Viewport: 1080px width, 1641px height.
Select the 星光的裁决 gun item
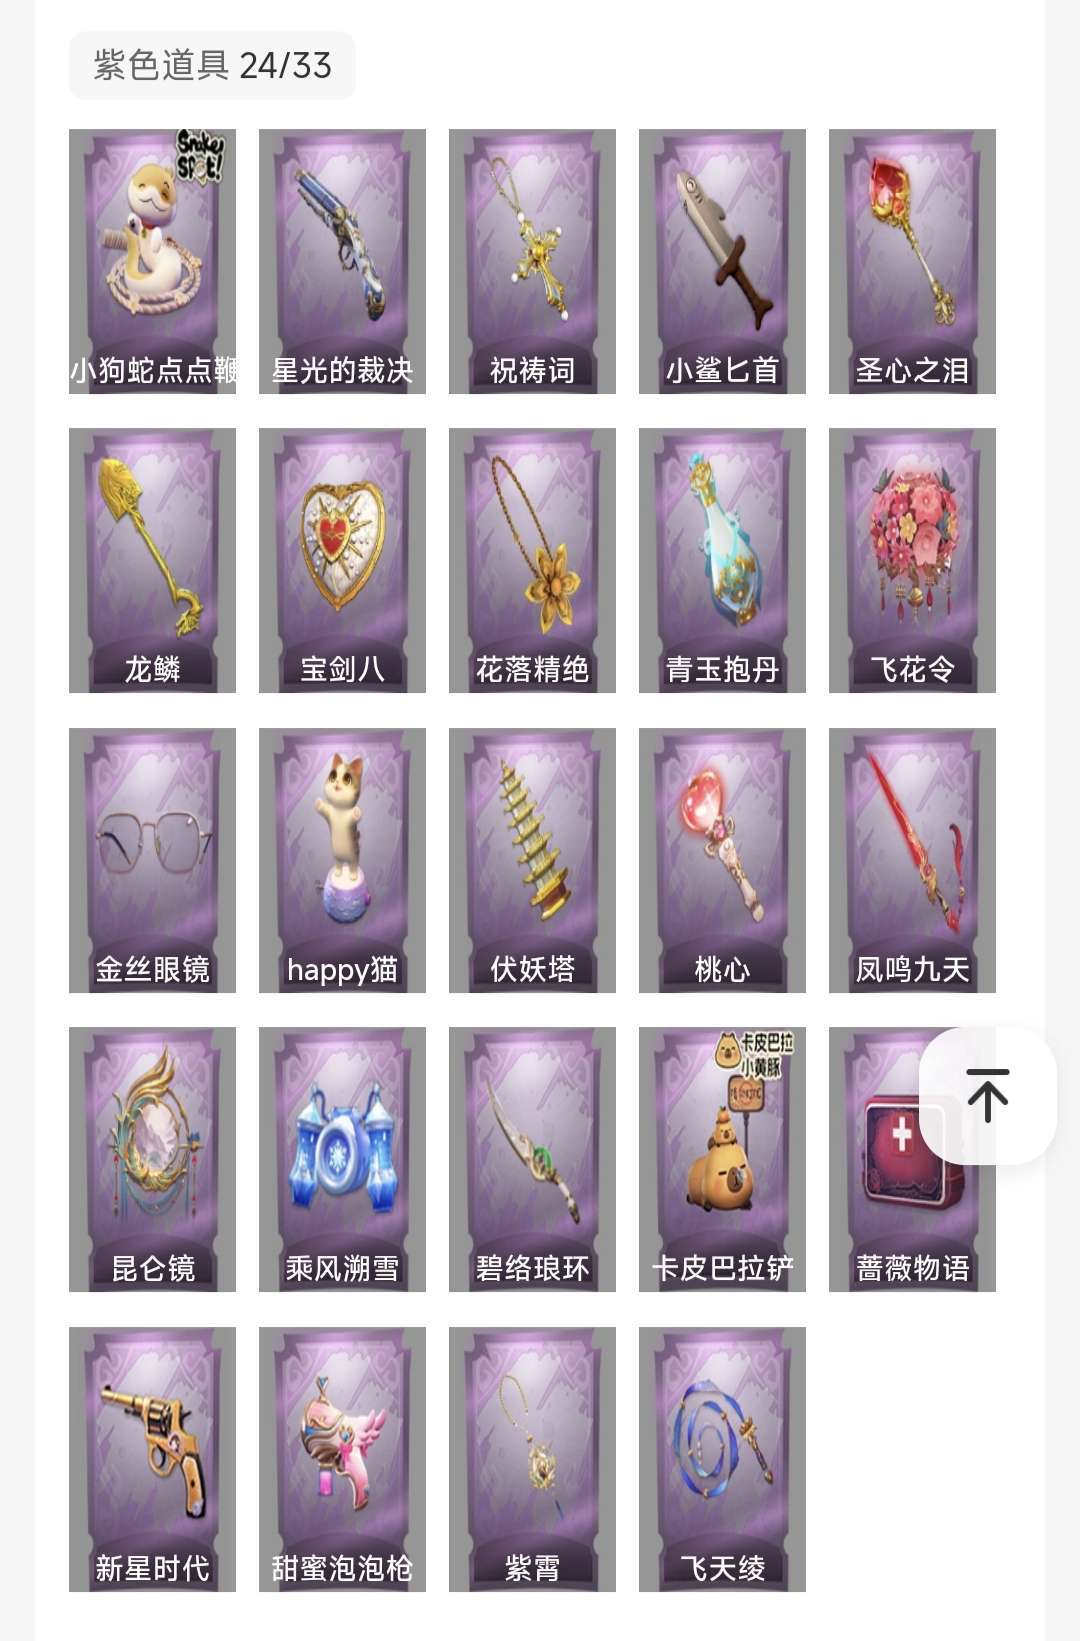[x=342, y=261]
